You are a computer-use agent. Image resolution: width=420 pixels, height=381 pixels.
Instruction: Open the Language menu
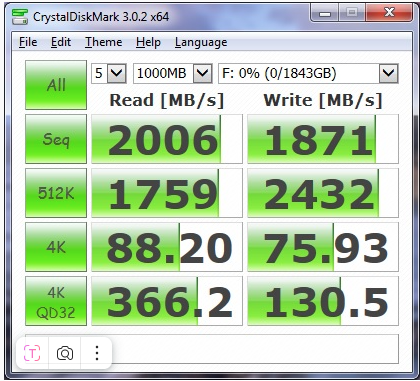(201, 42)
